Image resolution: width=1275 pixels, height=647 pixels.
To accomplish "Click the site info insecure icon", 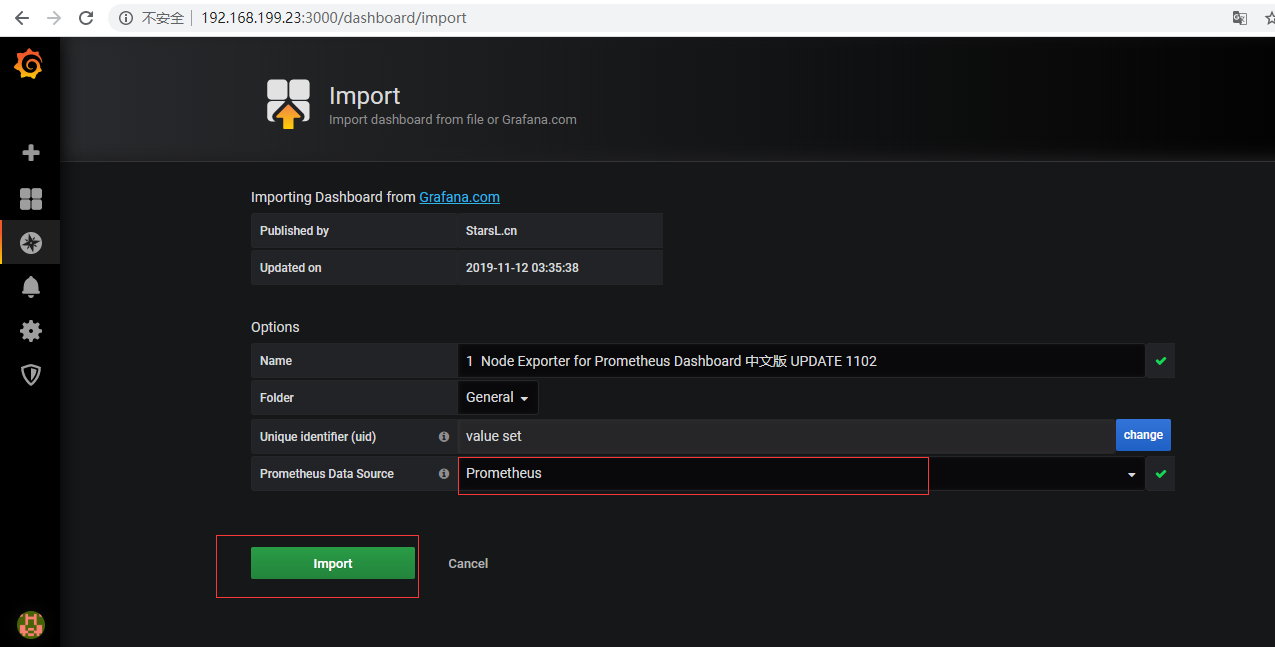I will 126,18.
